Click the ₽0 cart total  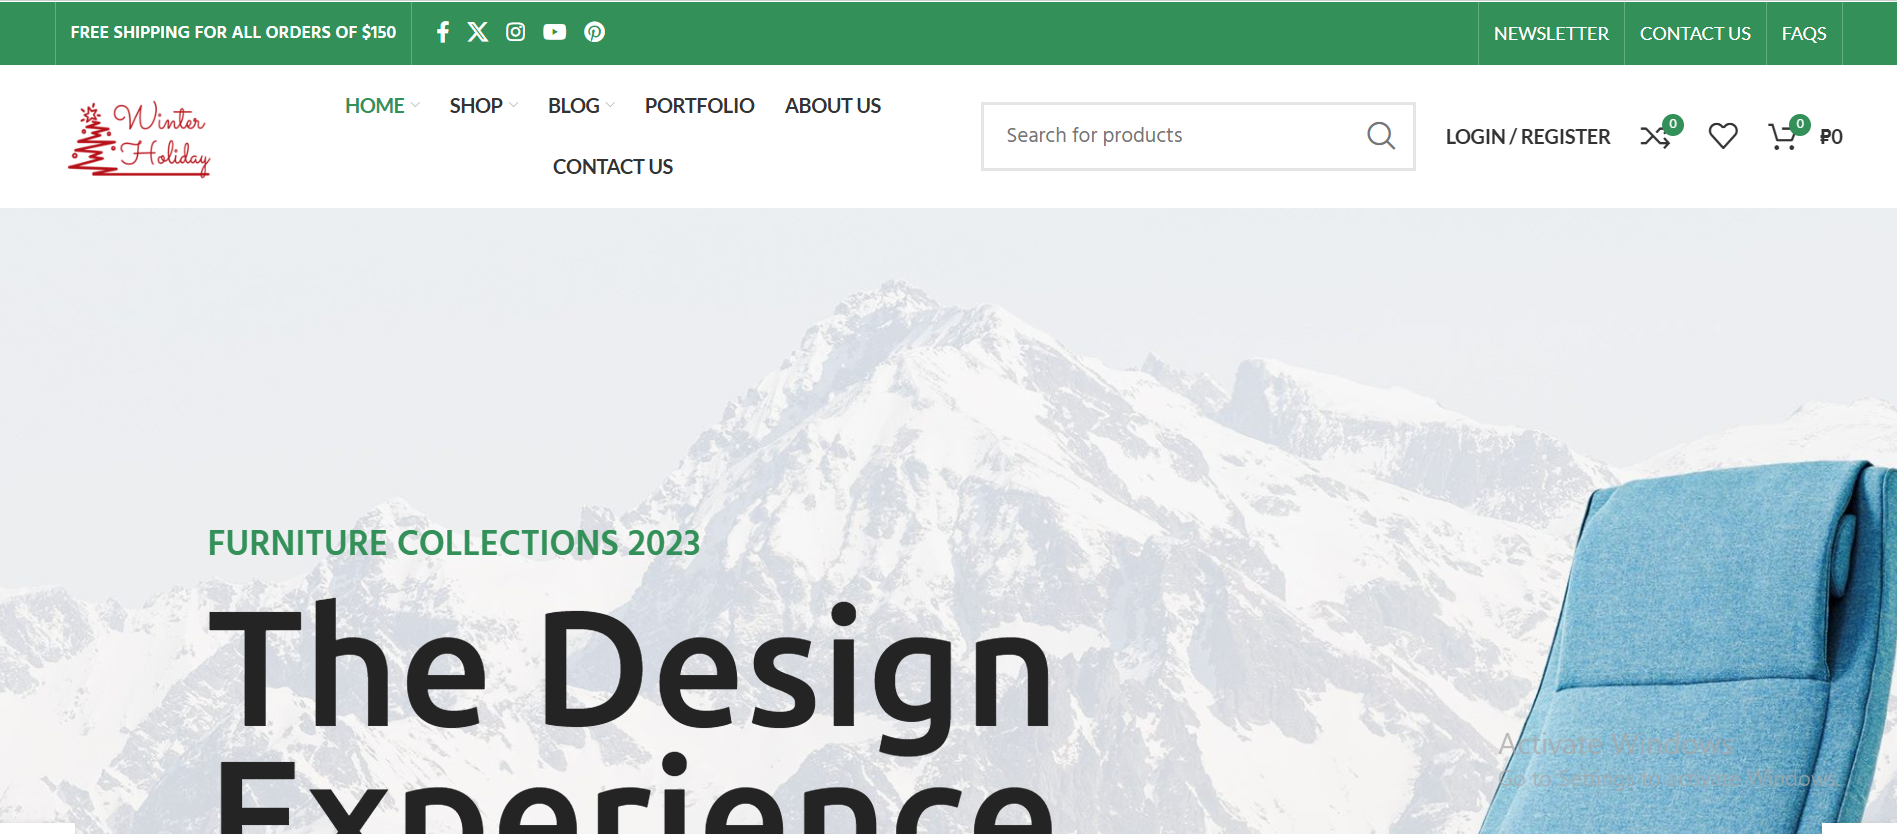coord(1831,136)
